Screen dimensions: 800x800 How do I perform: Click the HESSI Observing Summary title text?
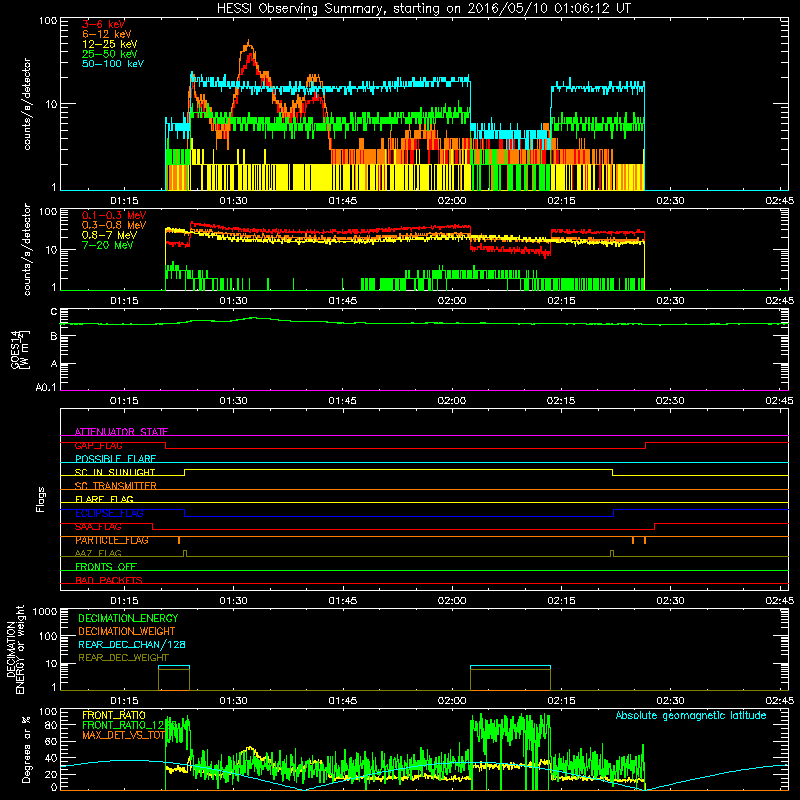click(423, 9)
